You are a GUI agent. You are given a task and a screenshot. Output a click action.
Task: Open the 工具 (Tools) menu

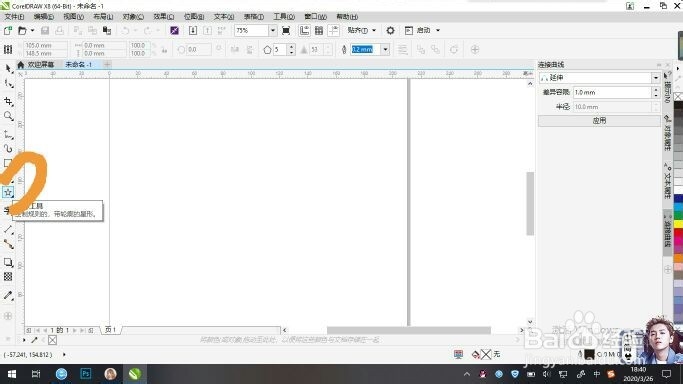pos(284,17)
